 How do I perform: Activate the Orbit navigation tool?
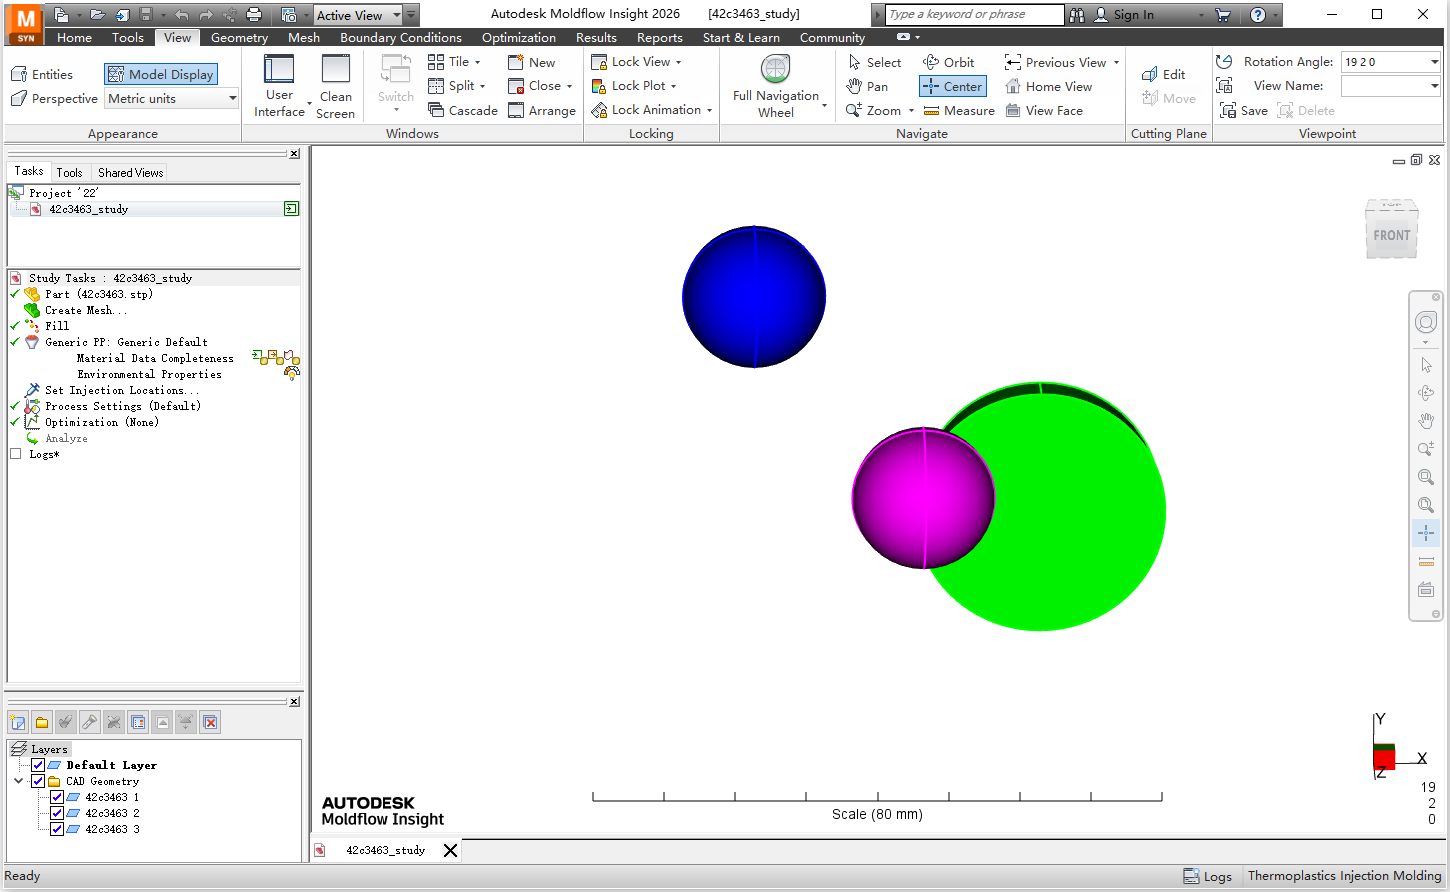948,62
